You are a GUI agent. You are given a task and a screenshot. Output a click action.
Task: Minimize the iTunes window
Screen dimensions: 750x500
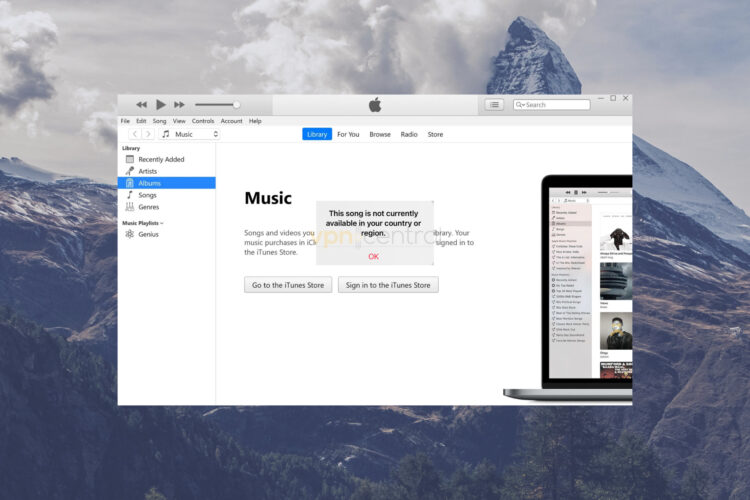601,98
